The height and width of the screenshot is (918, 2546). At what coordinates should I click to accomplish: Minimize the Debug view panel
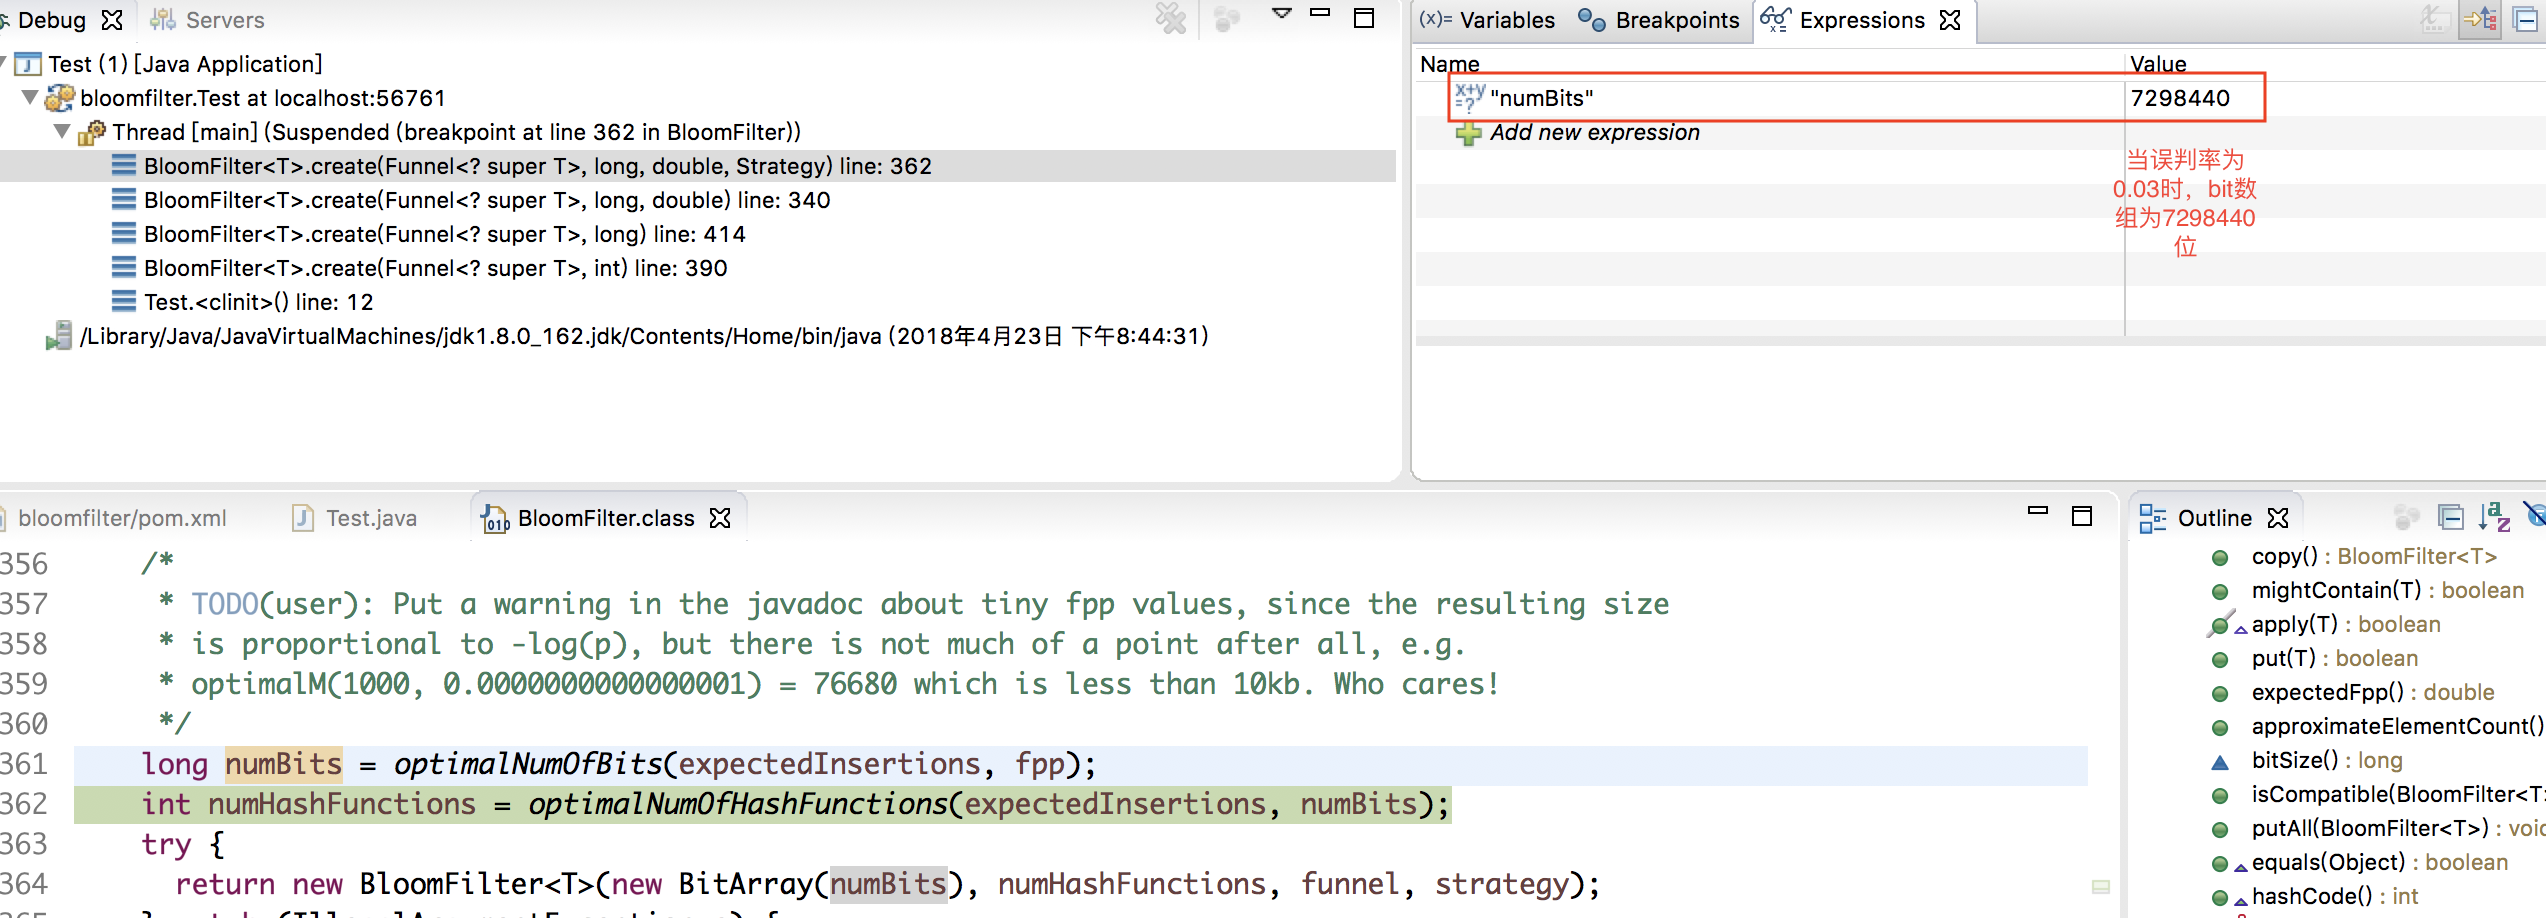click(1320, 13)
